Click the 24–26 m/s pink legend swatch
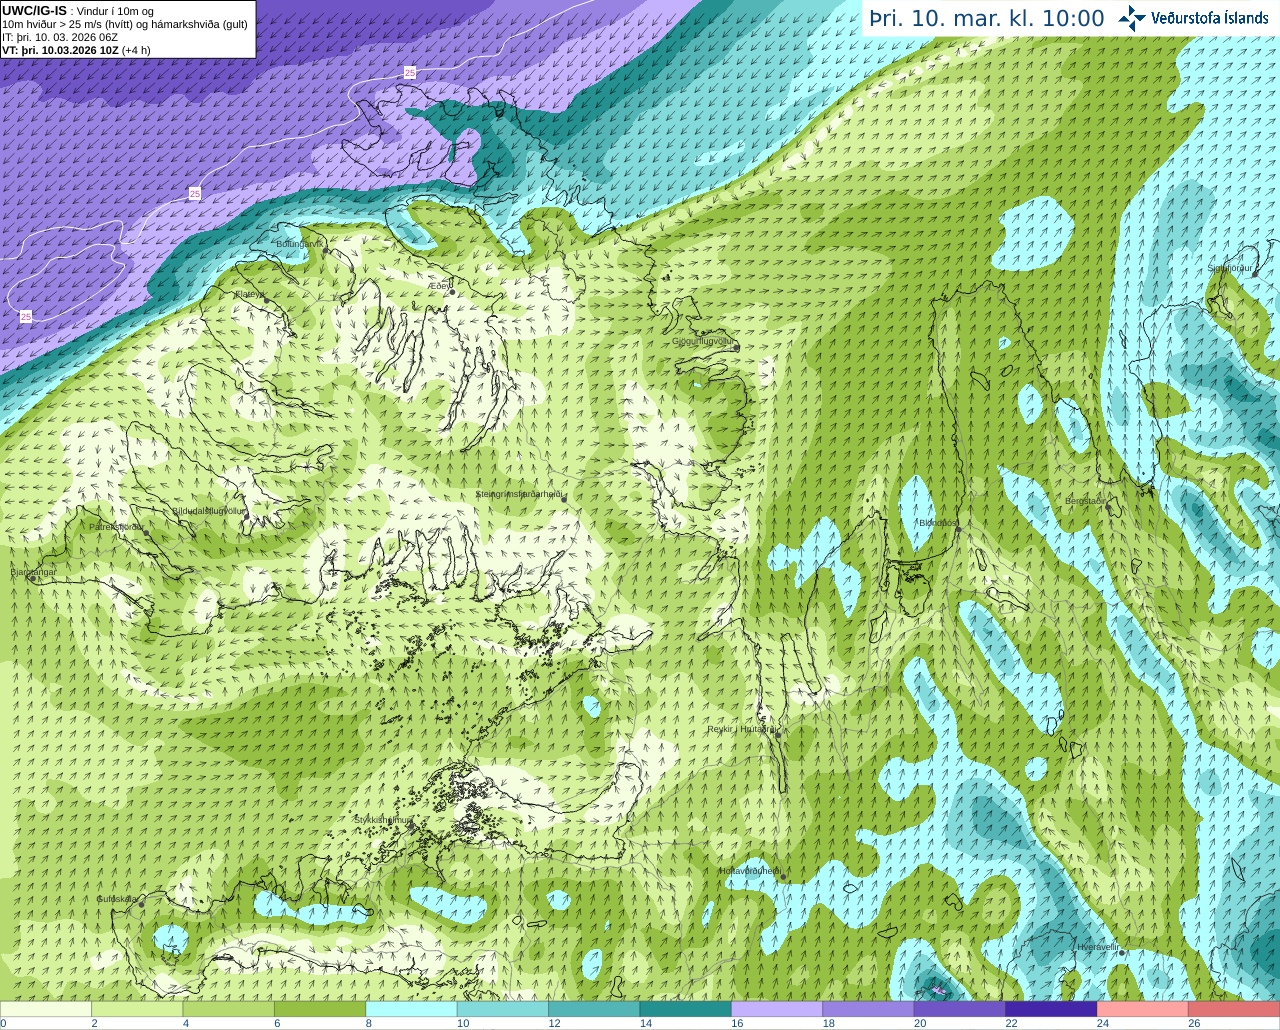The height and width of the screenshot is (1030, 1280). click(x=1143, y=1009)
